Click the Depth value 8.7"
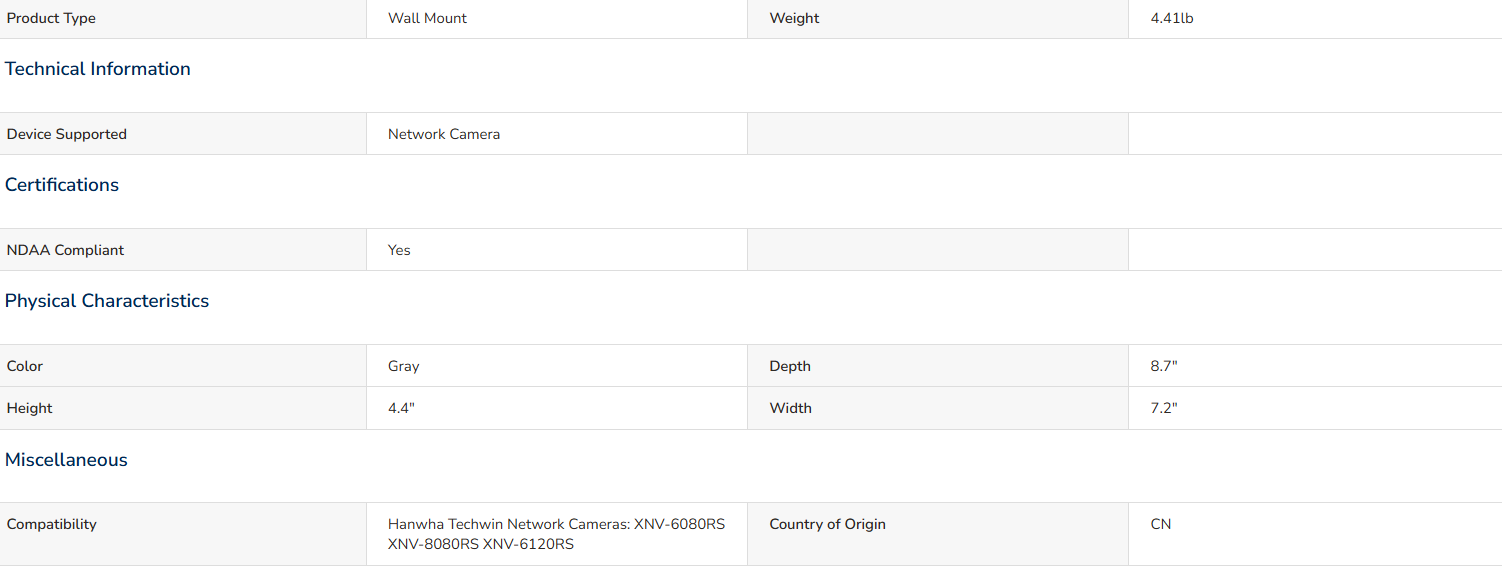This screenshot has height=572, width=1502. click(x=1164, y=366)
